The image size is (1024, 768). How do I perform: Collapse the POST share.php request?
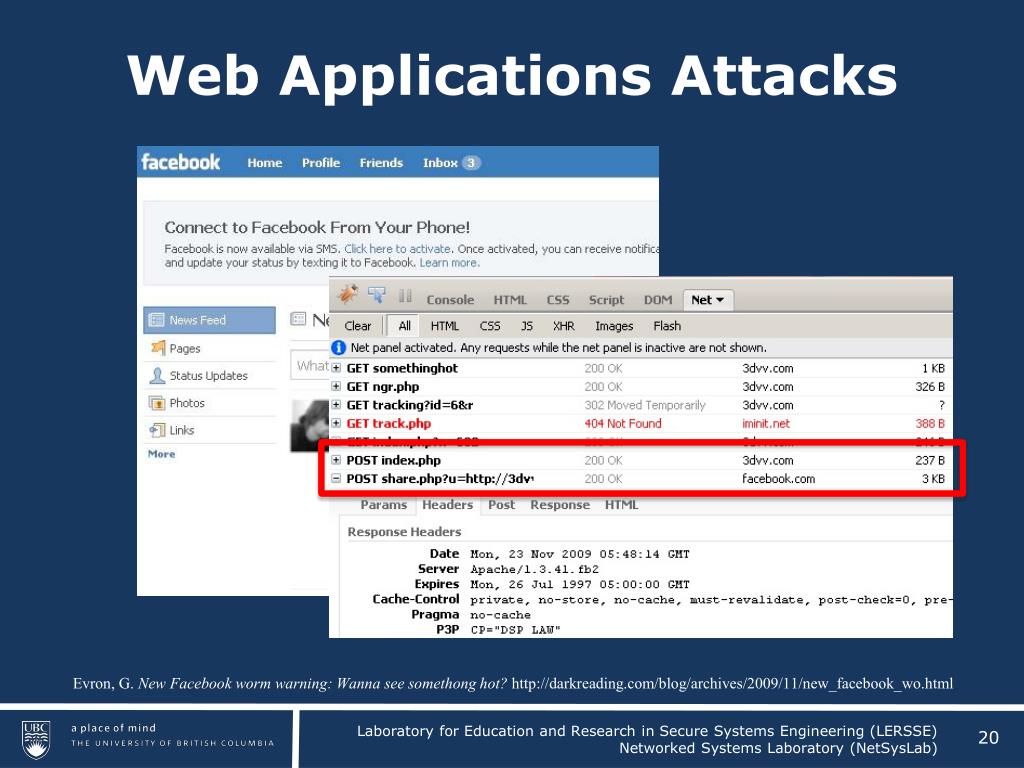pyautogui.click(x=336, y=478)
